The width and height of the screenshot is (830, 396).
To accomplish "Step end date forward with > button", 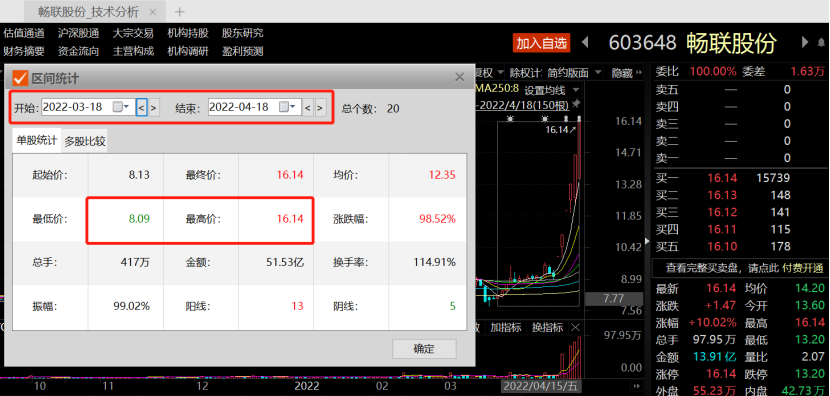I will click(320, 107).
